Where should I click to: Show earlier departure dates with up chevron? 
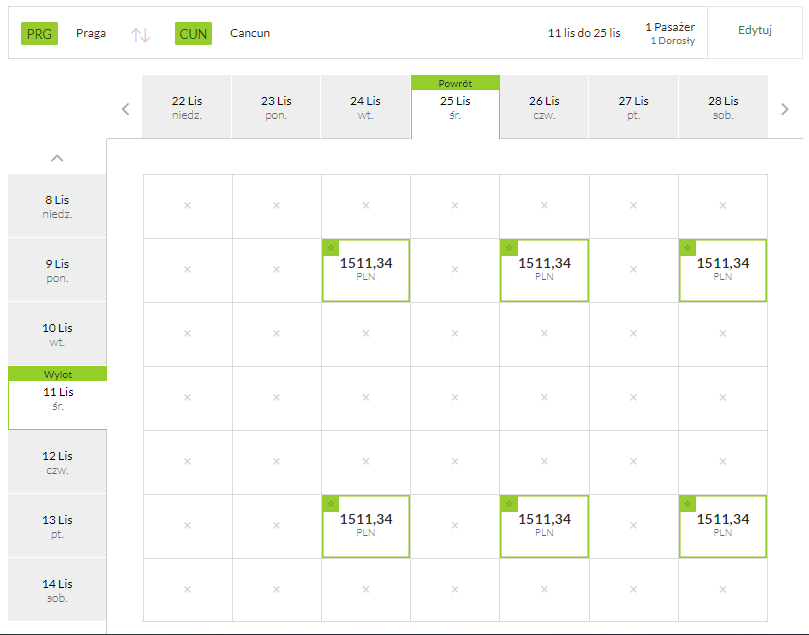pyautogui.click(x=57, y=158)
